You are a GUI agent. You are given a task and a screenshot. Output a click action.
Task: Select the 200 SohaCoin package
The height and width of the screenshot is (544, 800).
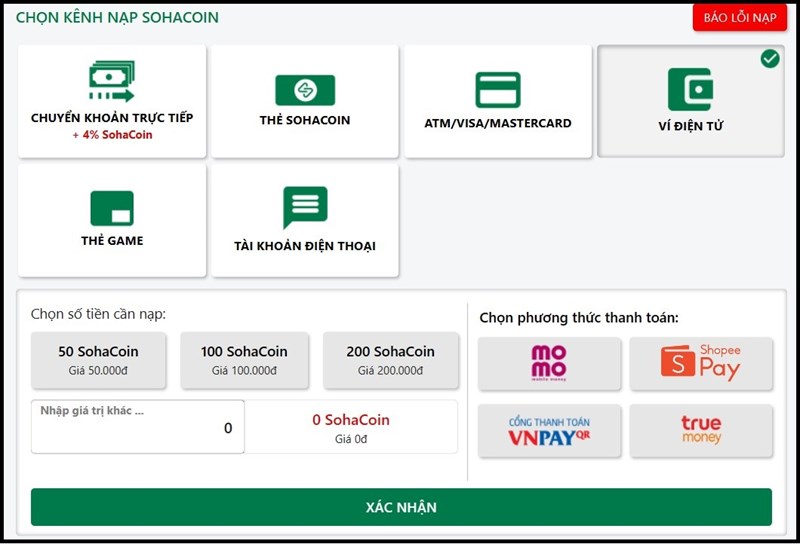391,360
